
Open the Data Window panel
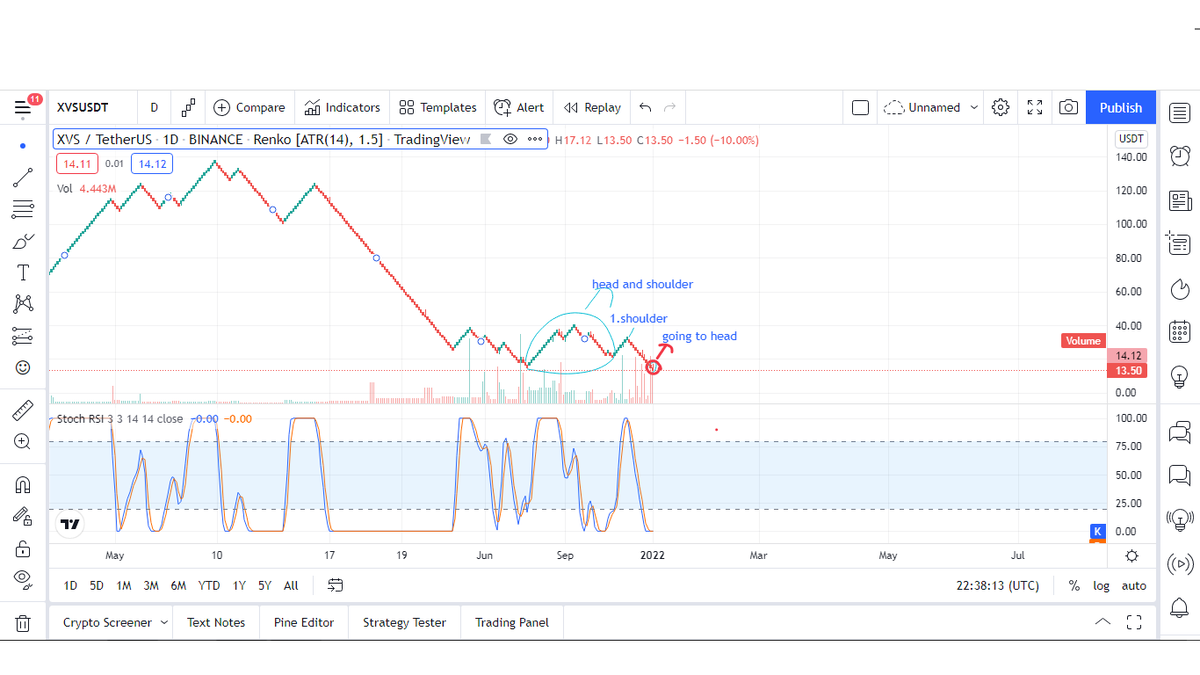pos(1180,243)
